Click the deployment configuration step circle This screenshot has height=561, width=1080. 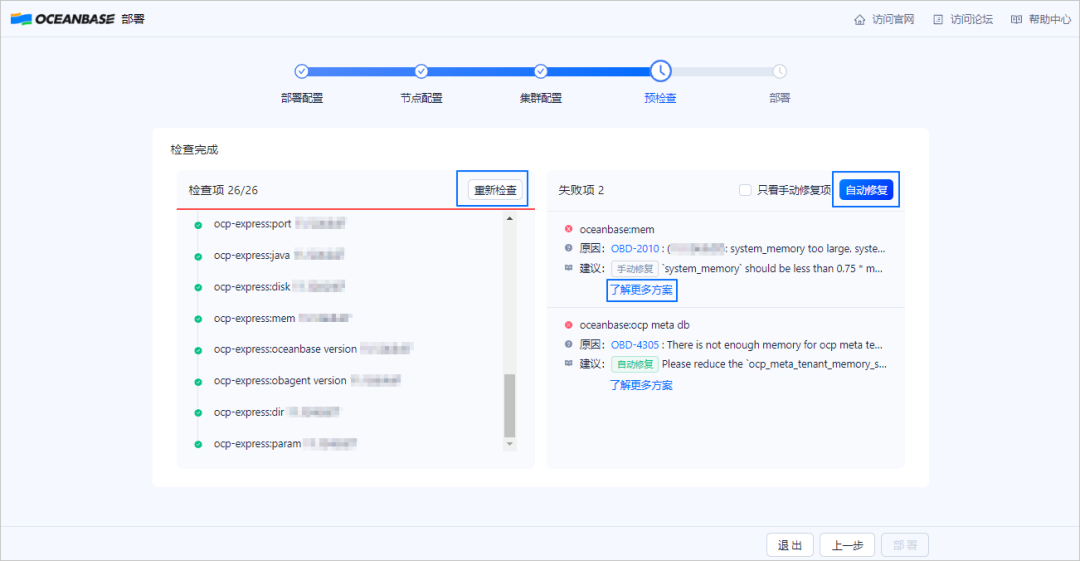(x=301, y=71)
